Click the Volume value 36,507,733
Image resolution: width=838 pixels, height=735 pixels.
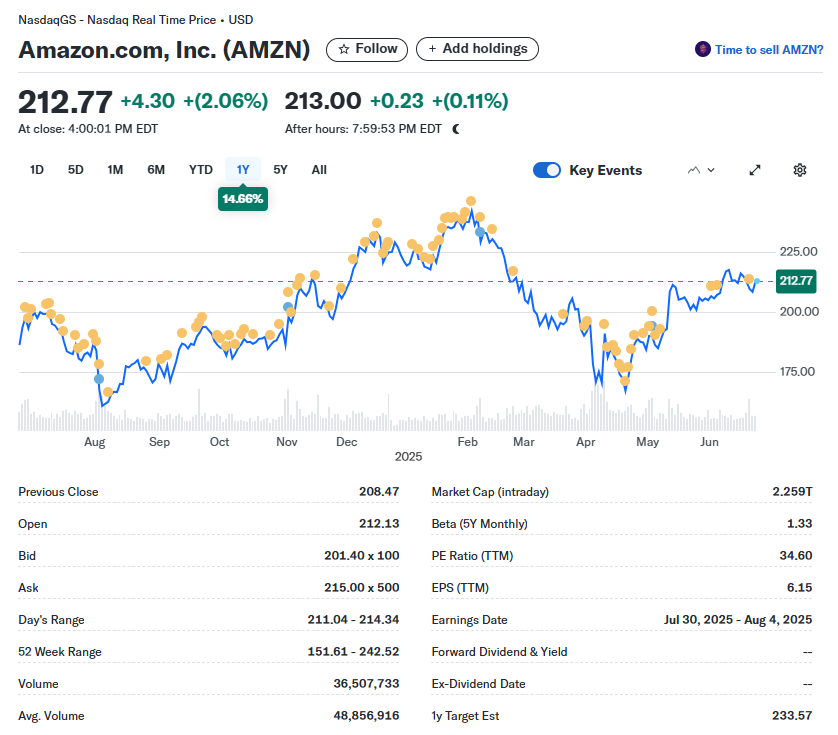[366, 684]
